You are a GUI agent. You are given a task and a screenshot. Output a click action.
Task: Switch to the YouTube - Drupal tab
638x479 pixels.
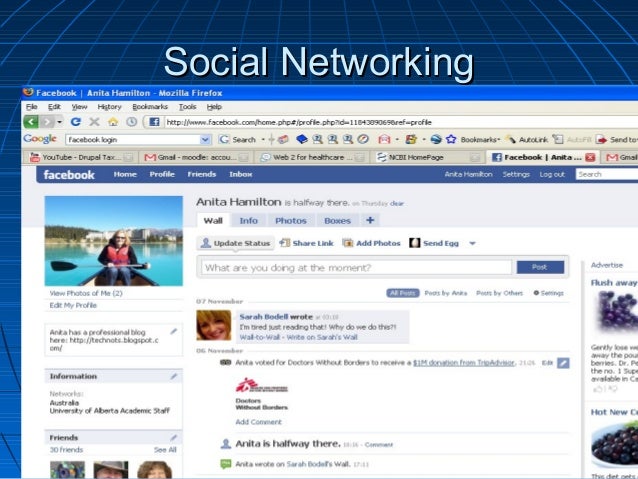(x=81, y=157)
